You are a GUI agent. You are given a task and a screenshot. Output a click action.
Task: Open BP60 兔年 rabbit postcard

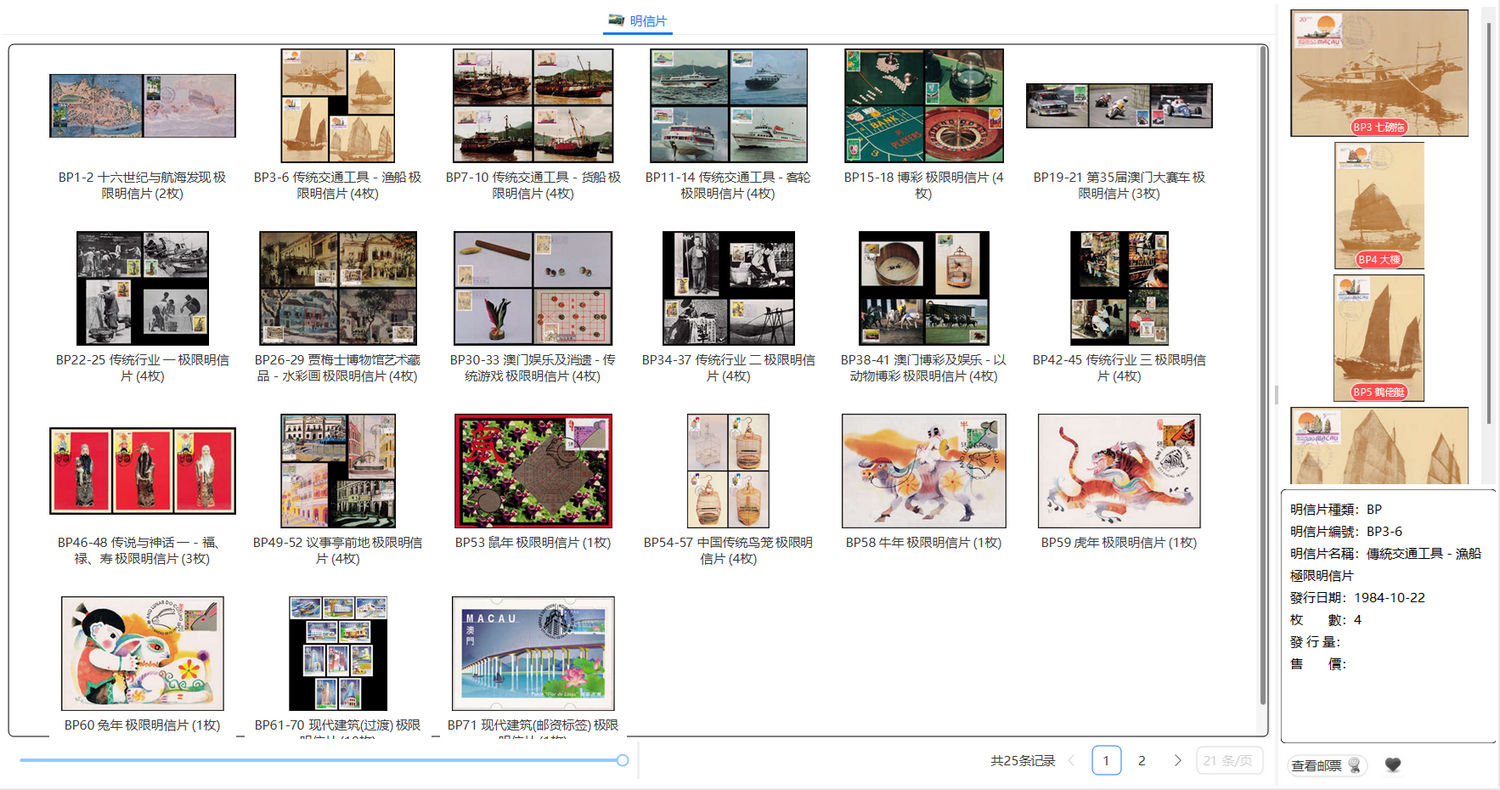142,654
